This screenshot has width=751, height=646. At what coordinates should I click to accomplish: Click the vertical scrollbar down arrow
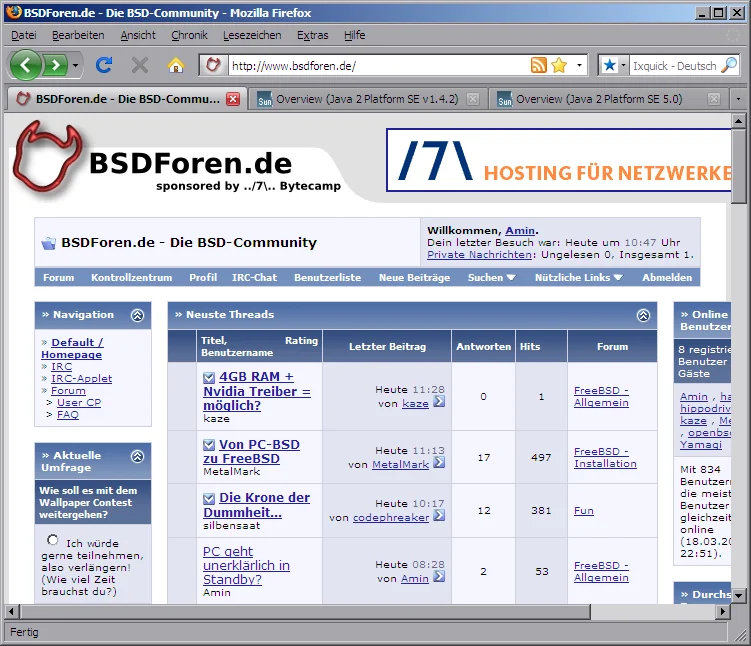pyautogui.click(x=738, y=596)
